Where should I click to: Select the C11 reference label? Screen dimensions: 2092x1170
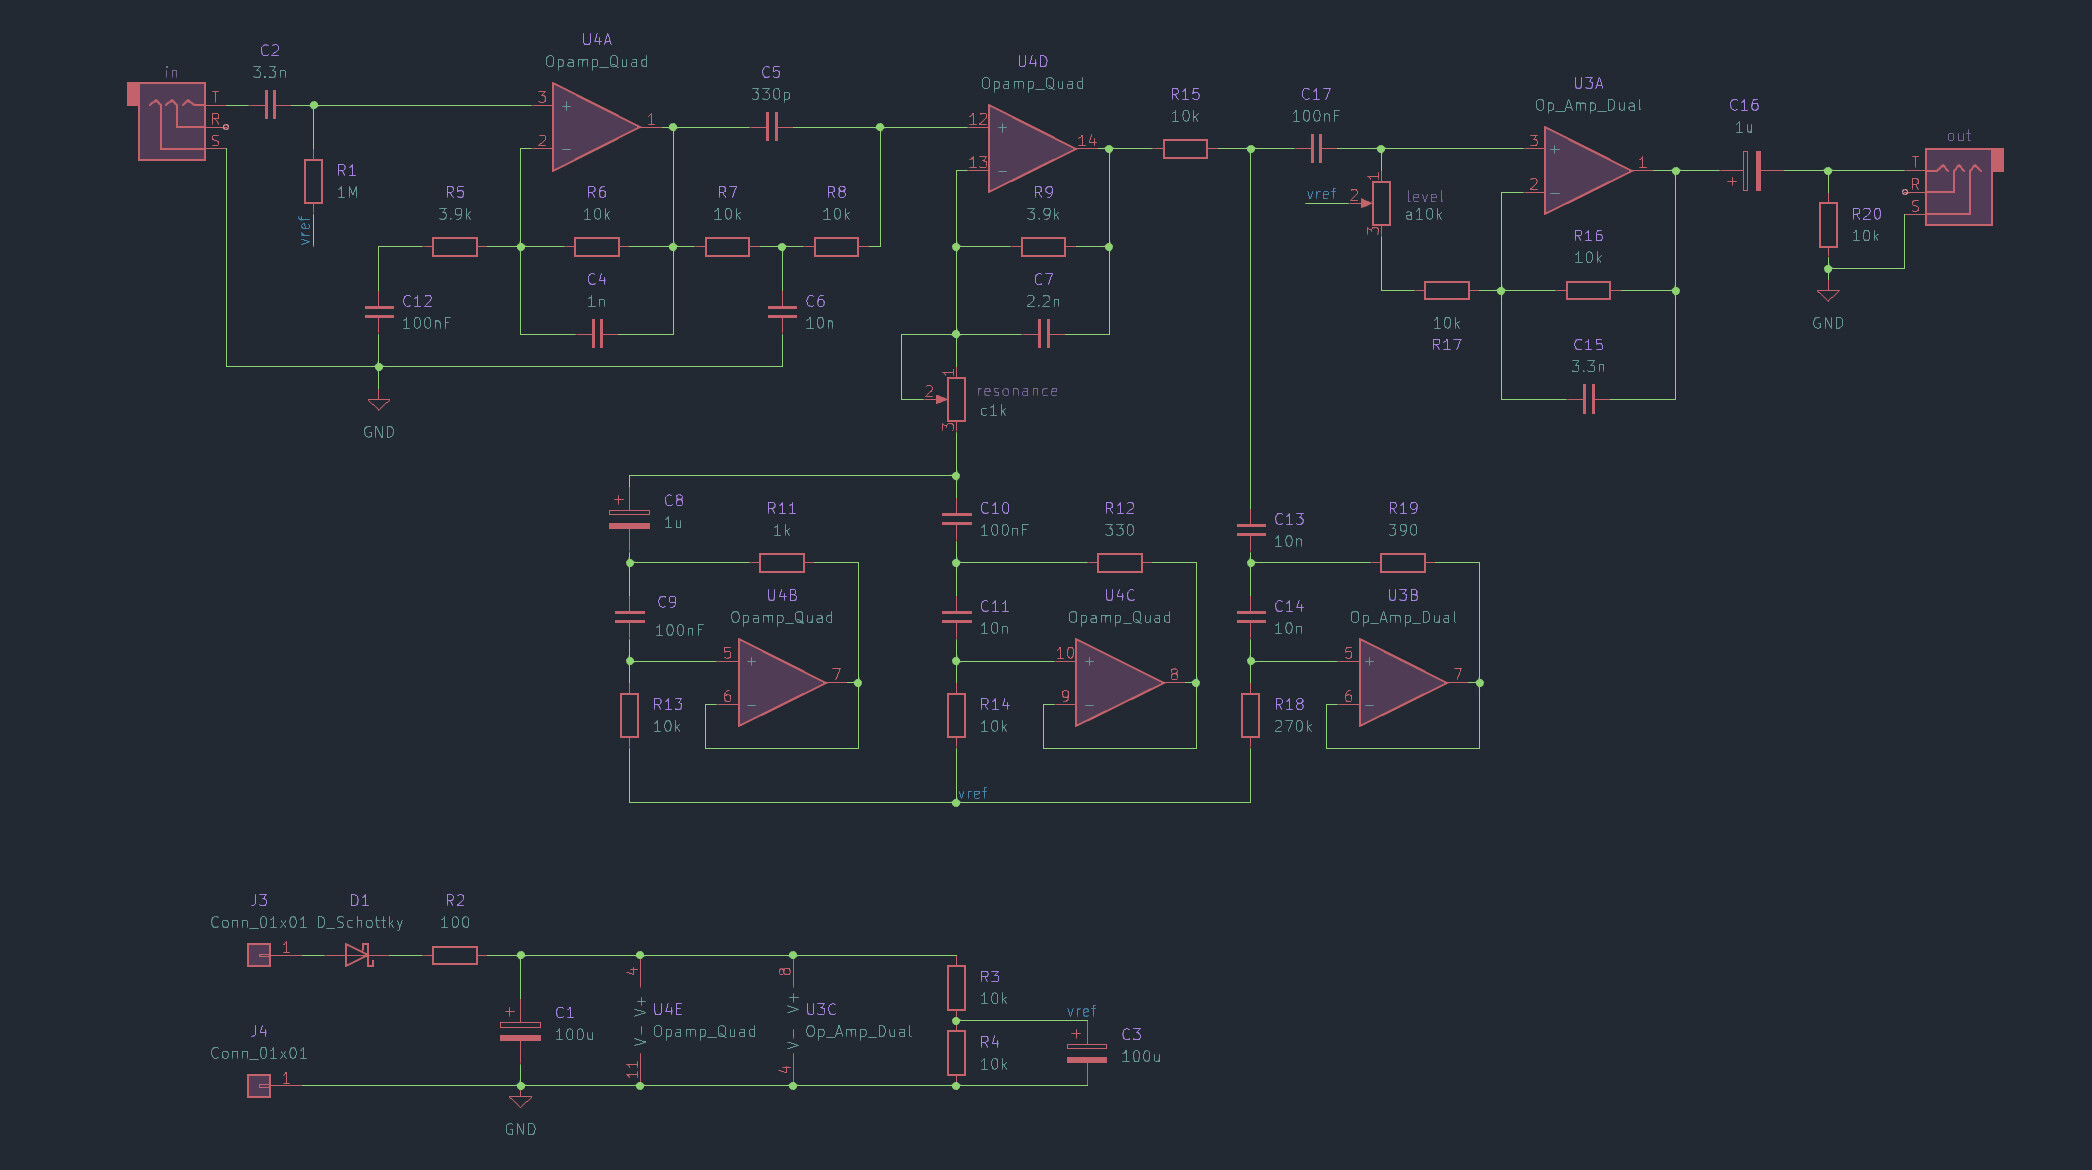(995, 606)
